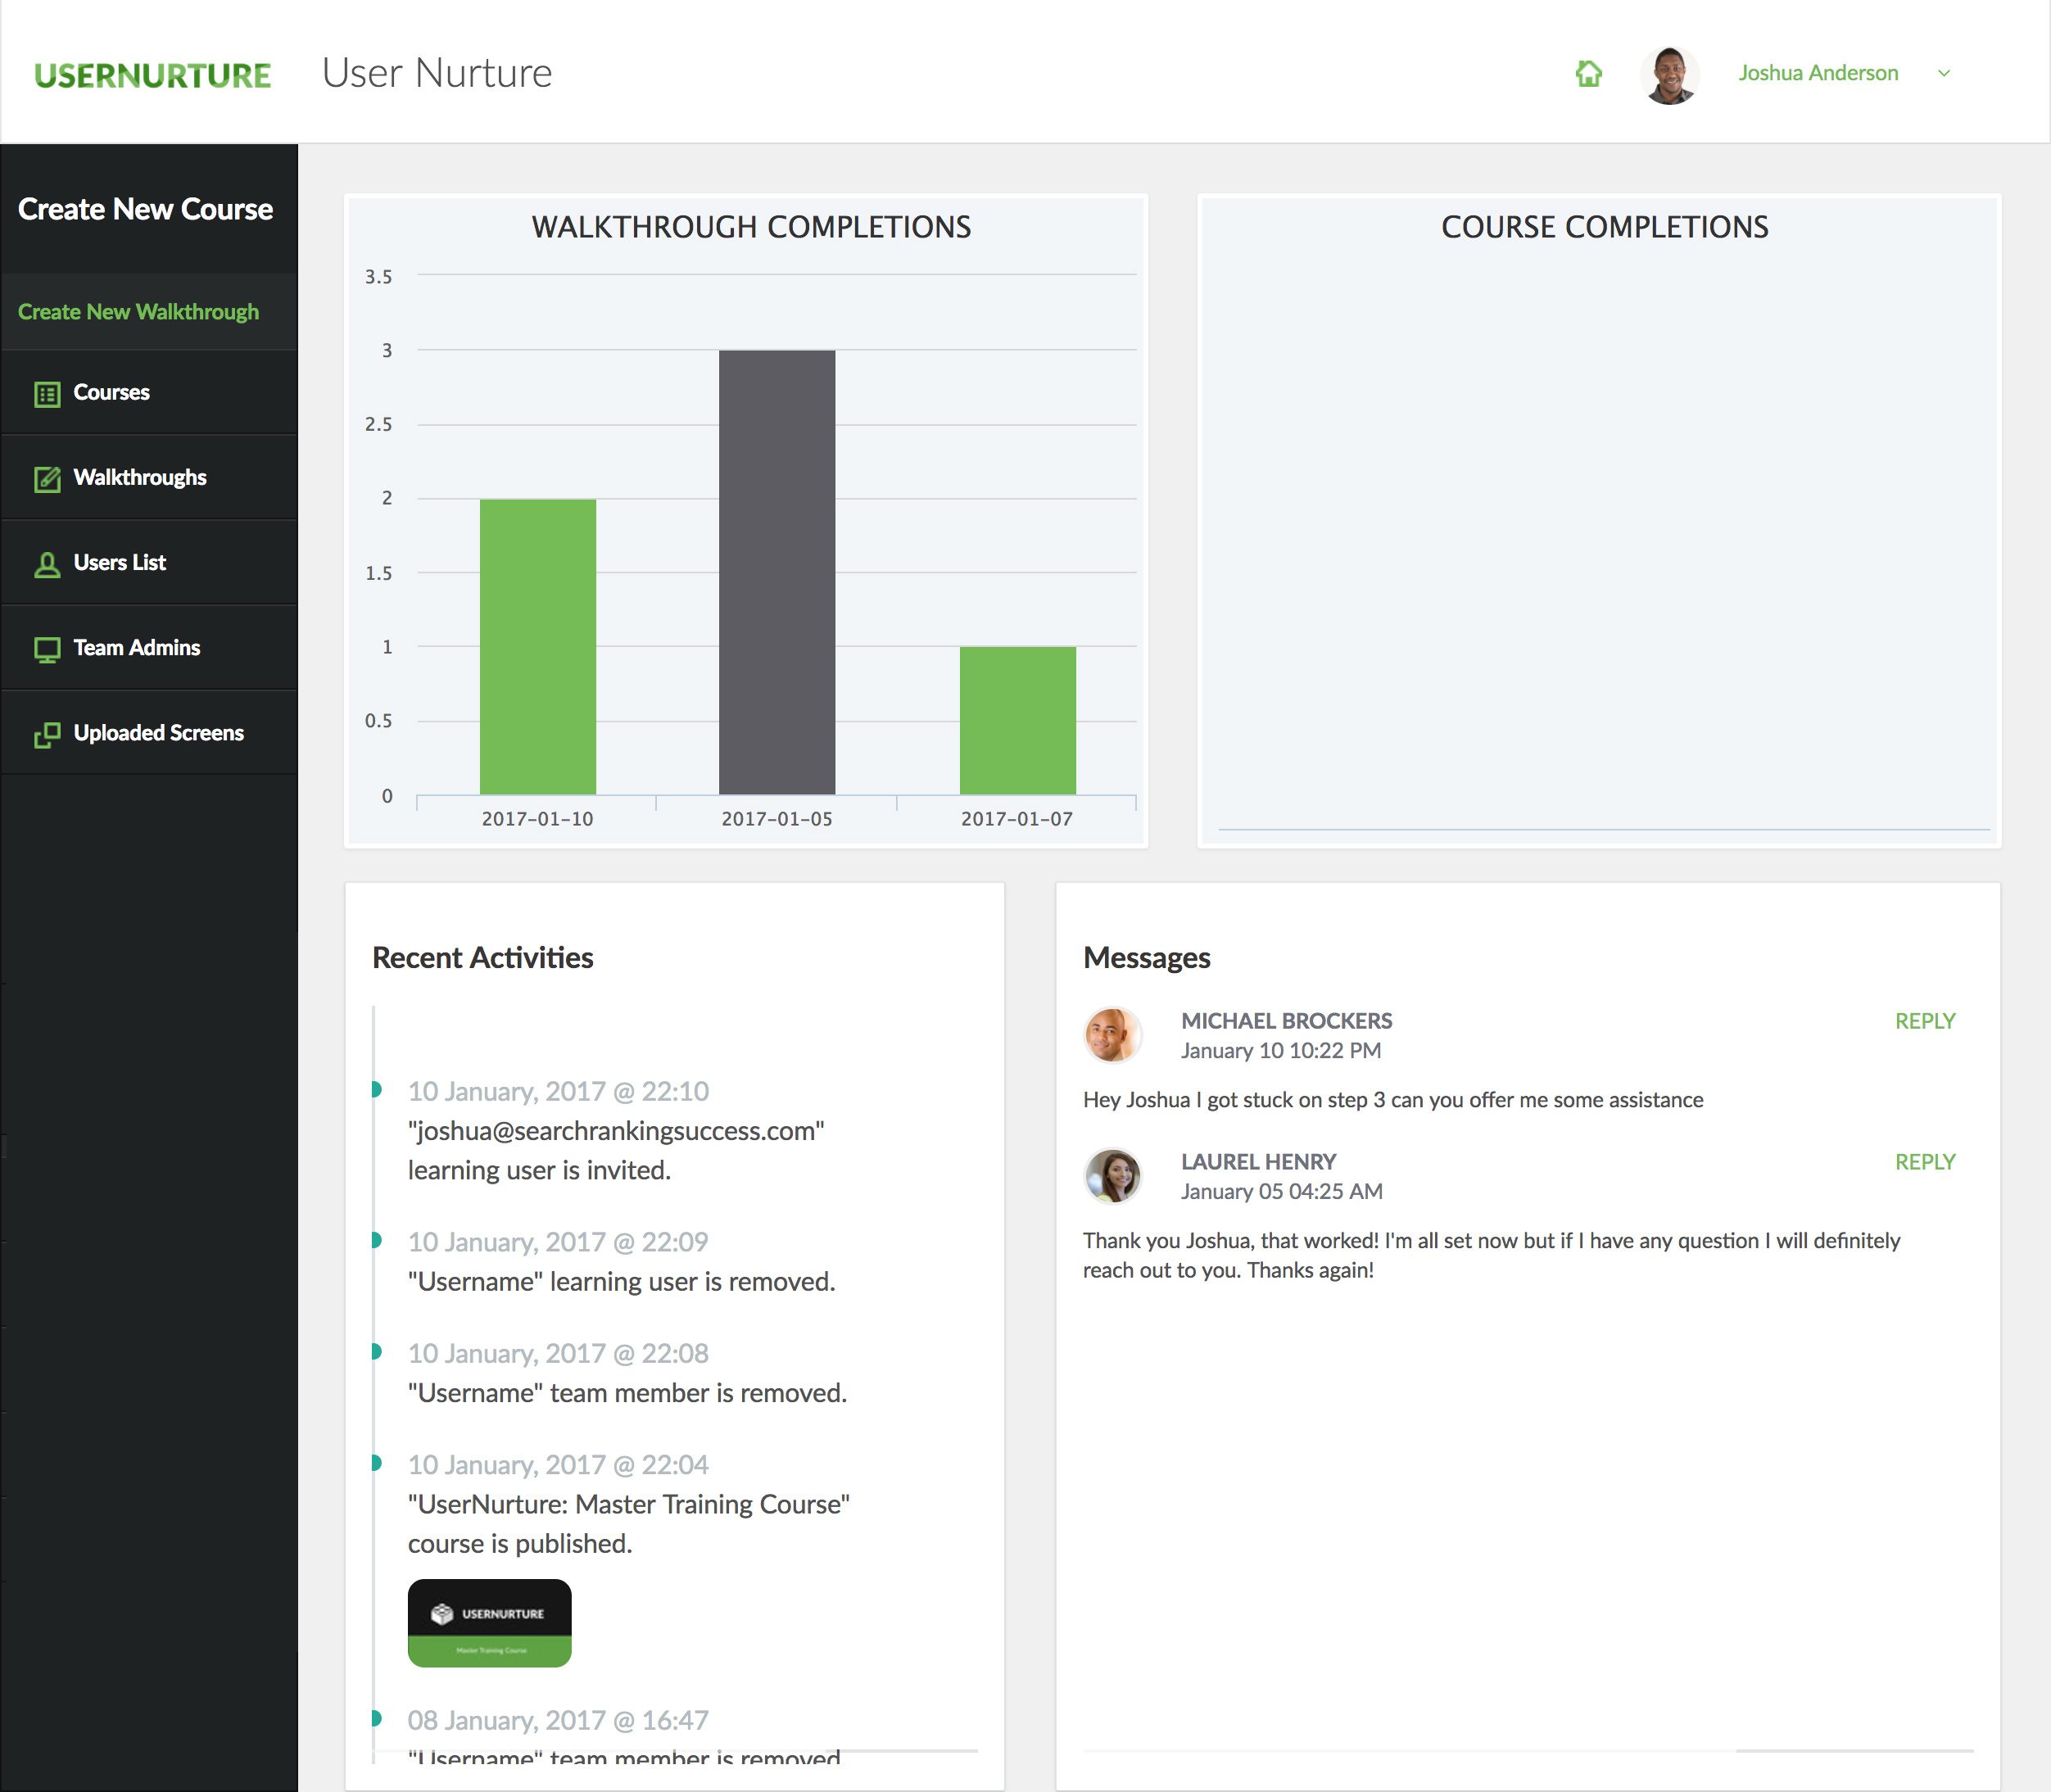The height and width of the screenshot is (1792, 2051).
Task: Click the COURSE COMPLETIONS chart title
Action: pos(1604,227)
